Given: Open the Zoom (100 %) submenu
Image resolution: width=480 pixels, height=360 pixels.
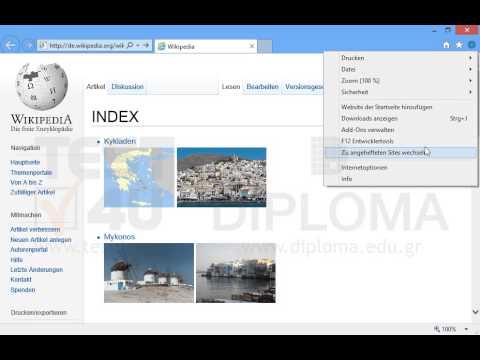Looking at the screenshot, I should click(401, 81).
